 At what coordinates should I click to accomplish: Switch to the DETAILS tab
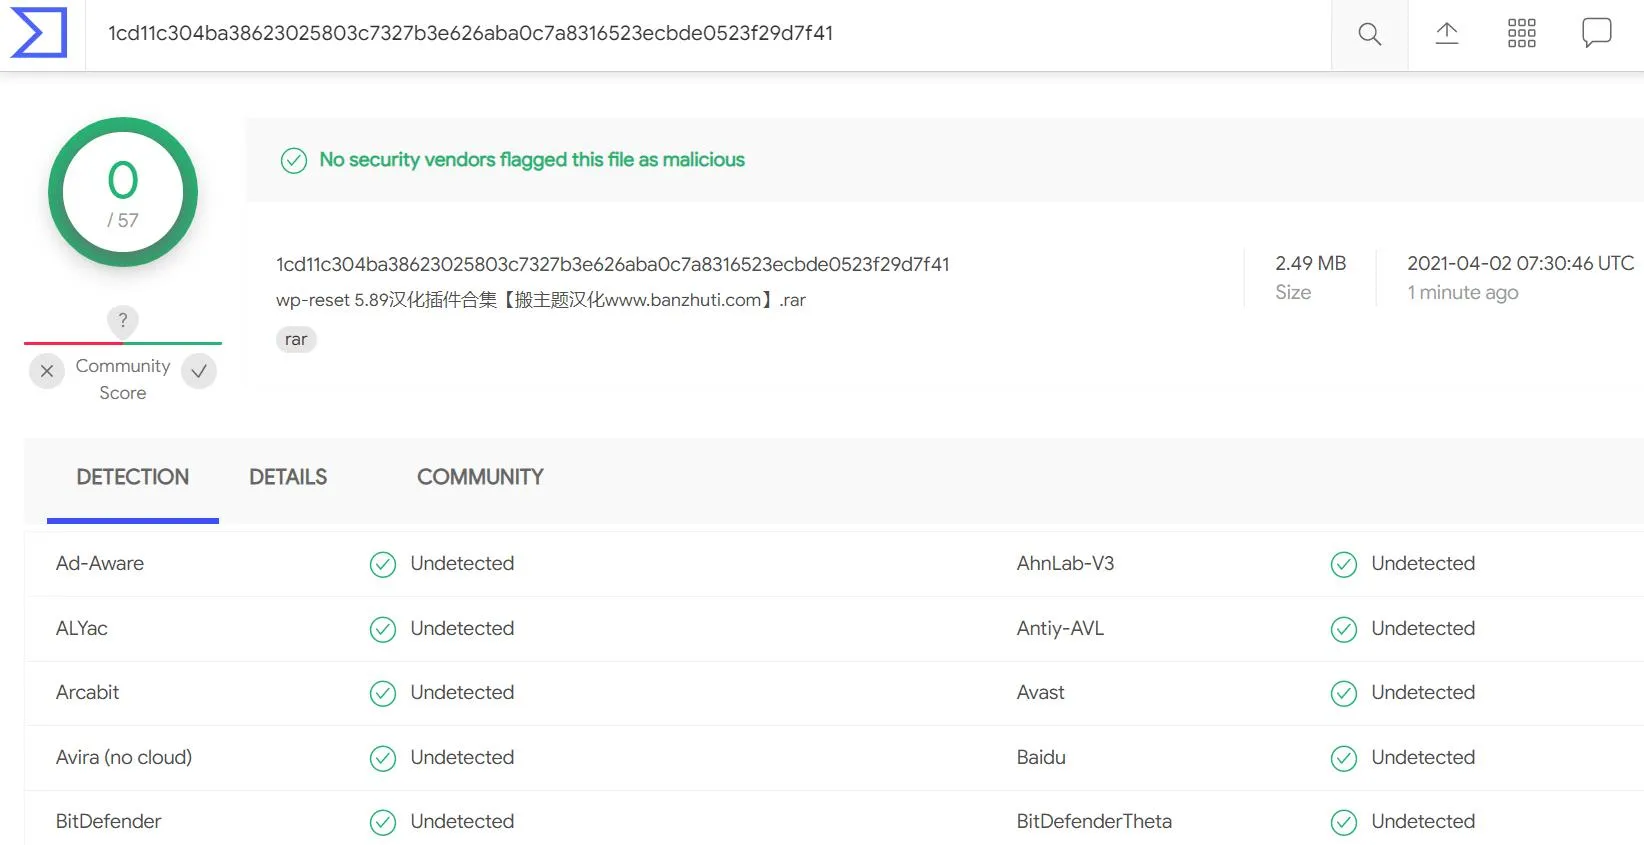[288, 477]
